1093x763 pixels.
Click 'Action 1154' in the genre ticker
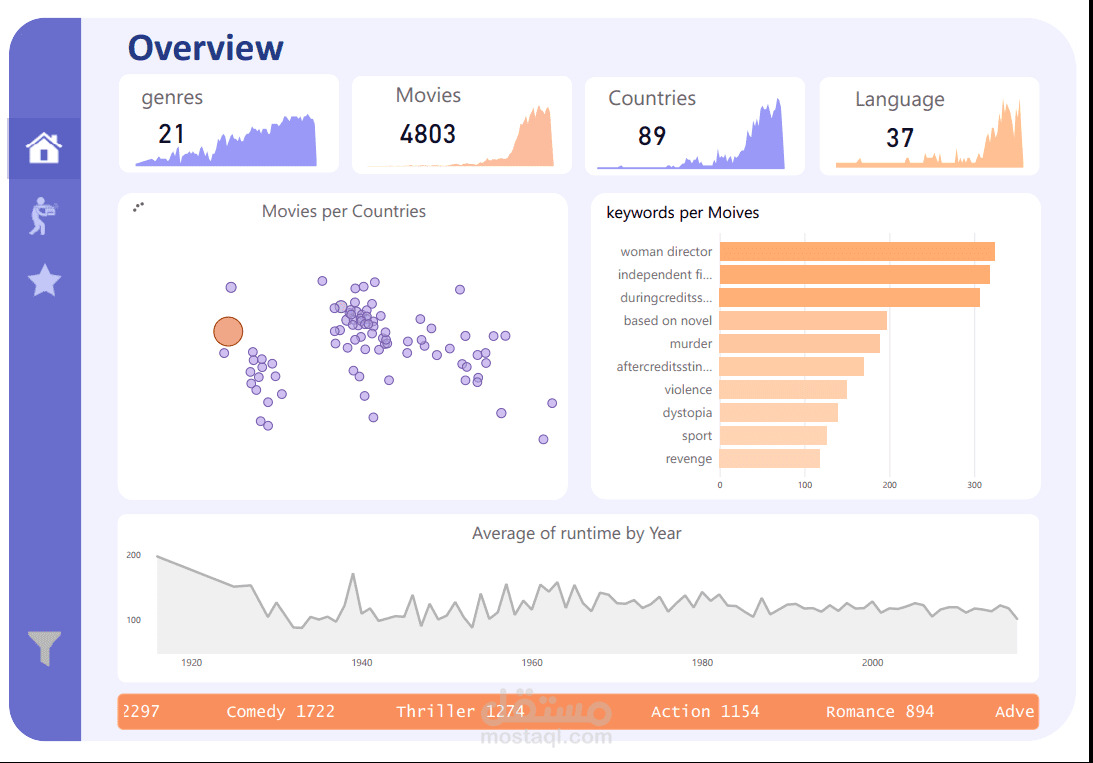[705, 711]
